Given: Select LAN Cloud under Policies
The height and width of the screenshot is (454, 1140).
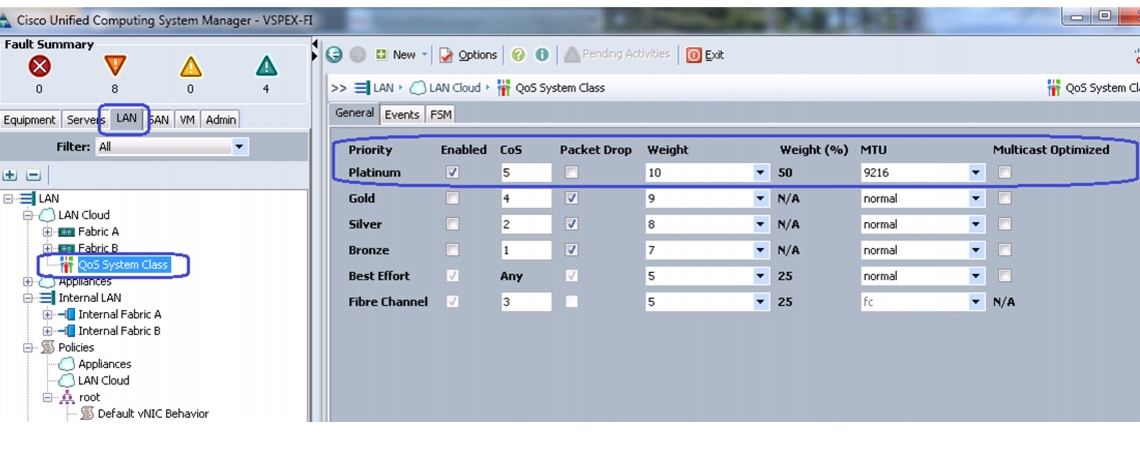Looking at the screenshot, I should click(103, 381).
